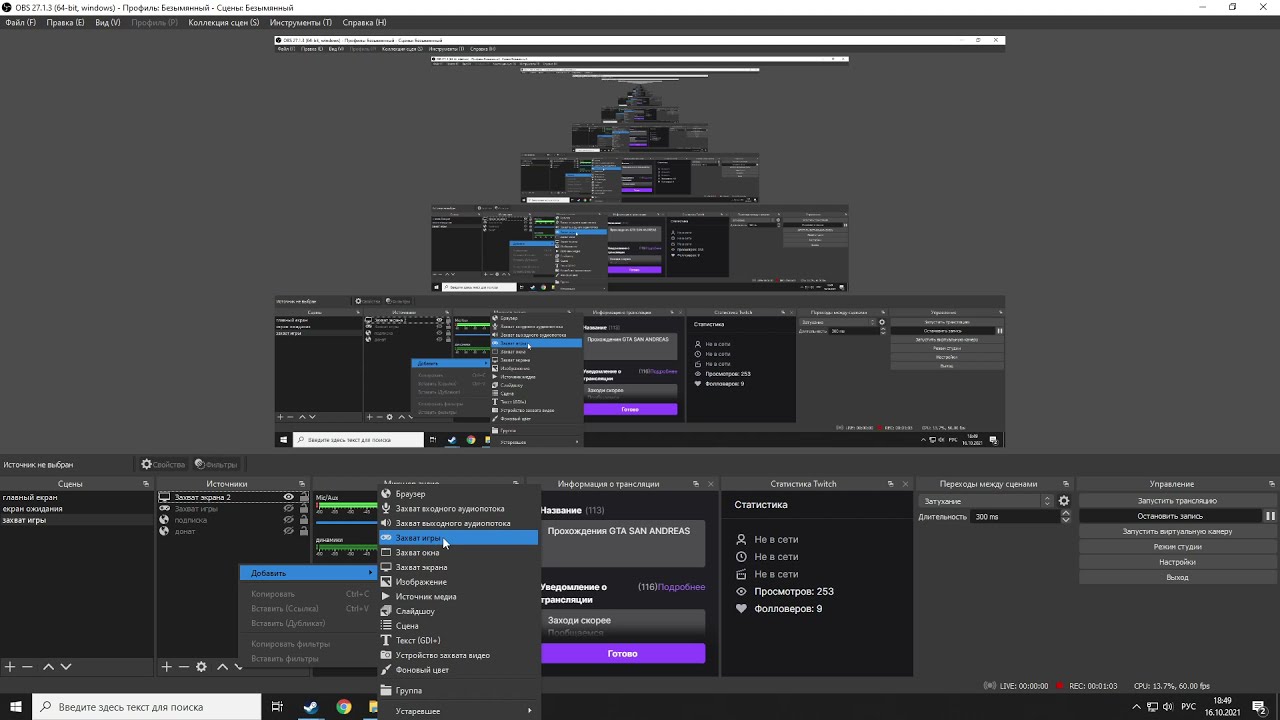Move scene up arrow in Сцены panel

coord(48,666)
